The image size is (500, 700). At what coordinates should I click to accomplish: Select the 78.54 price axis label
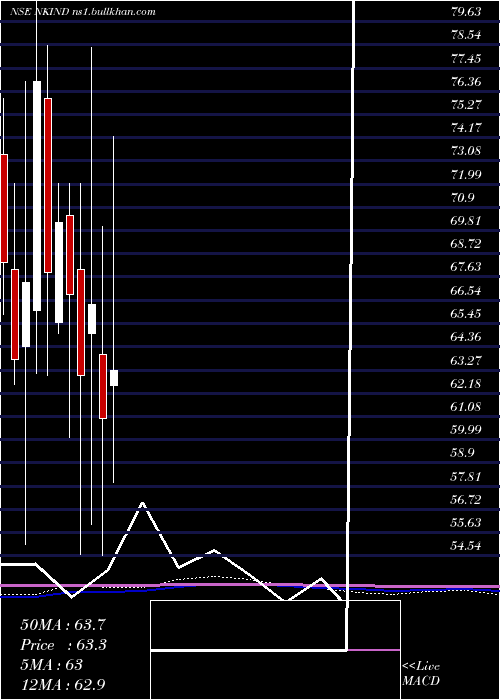pos(466,35)
